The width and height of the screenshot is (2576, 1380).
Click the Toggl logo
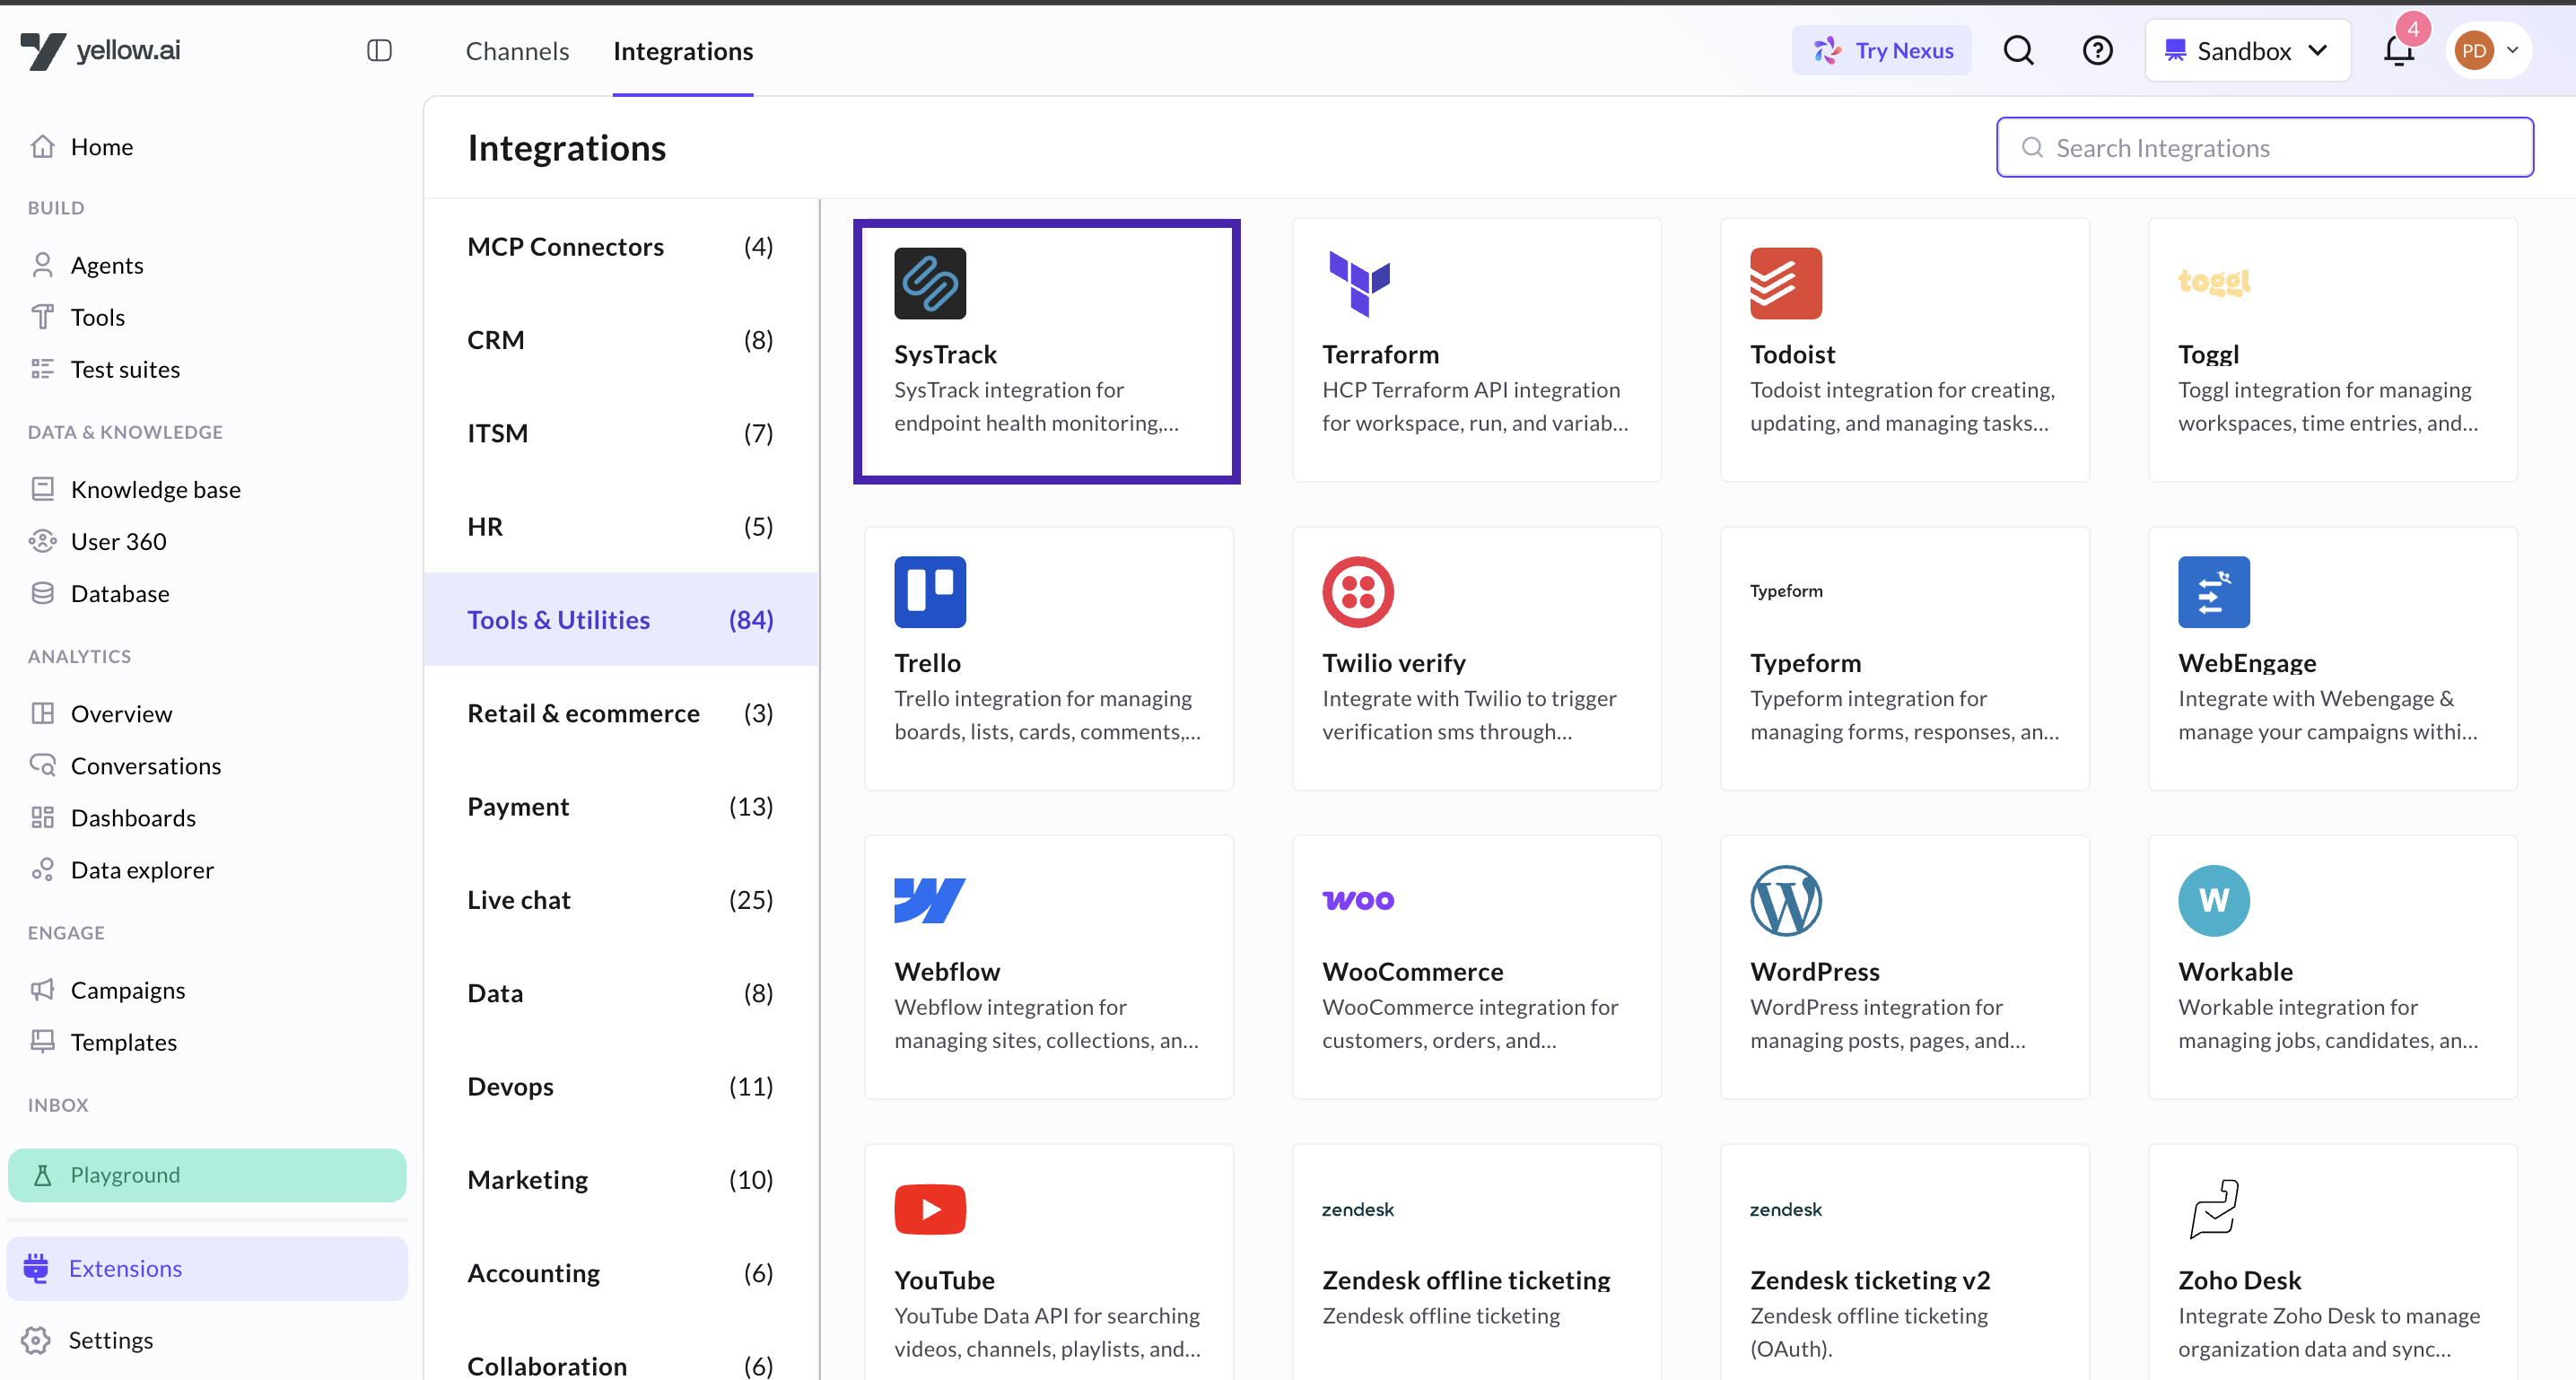(x=2214, y=283)
